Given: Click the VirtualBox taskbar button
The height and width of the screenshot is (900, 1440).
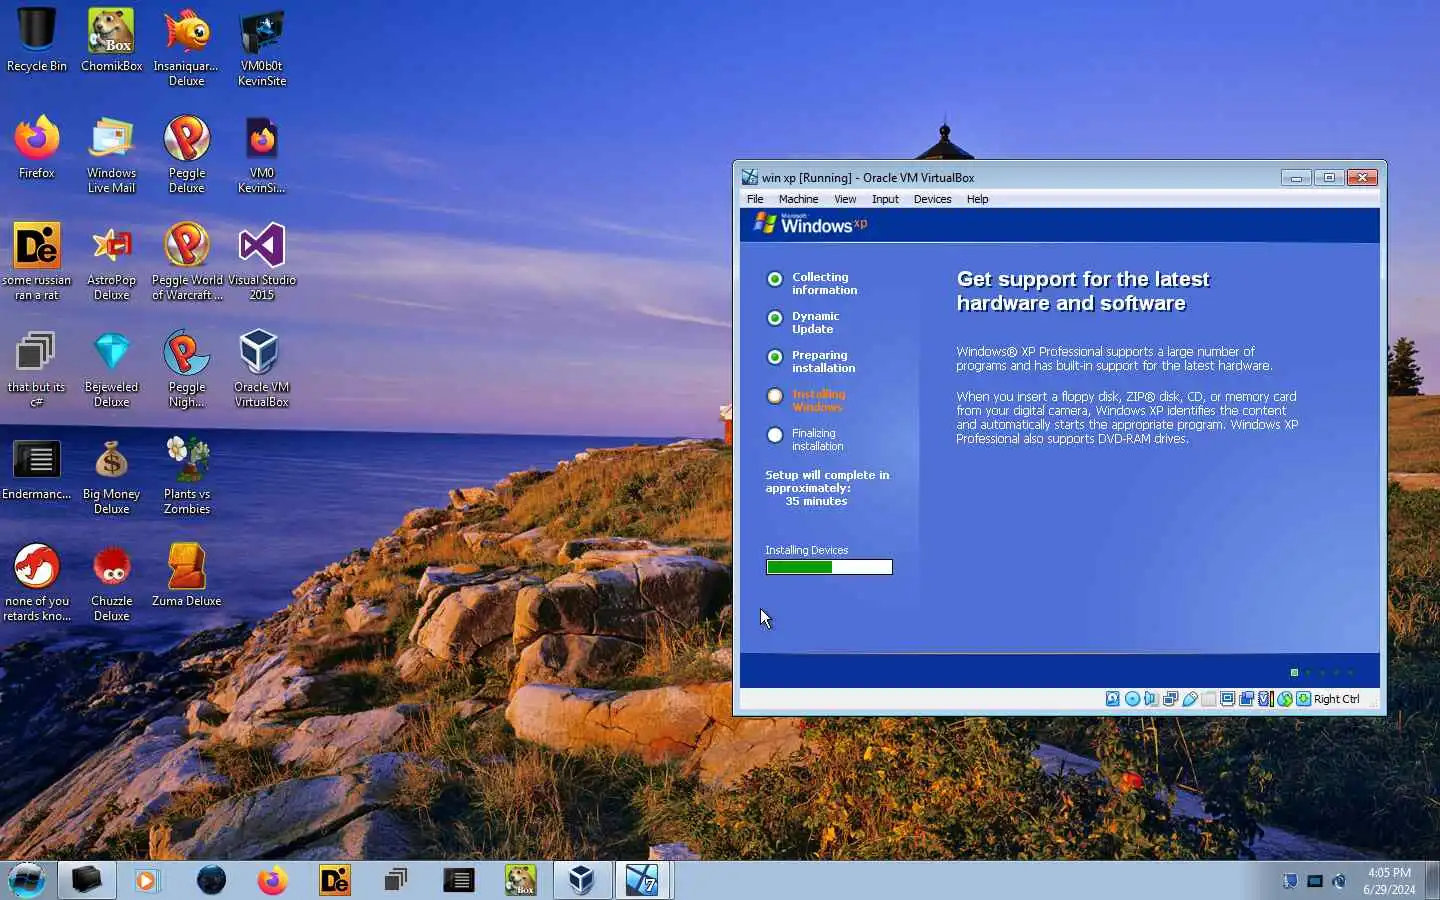Looking at the screenshot, I should (x=581, y=880).
